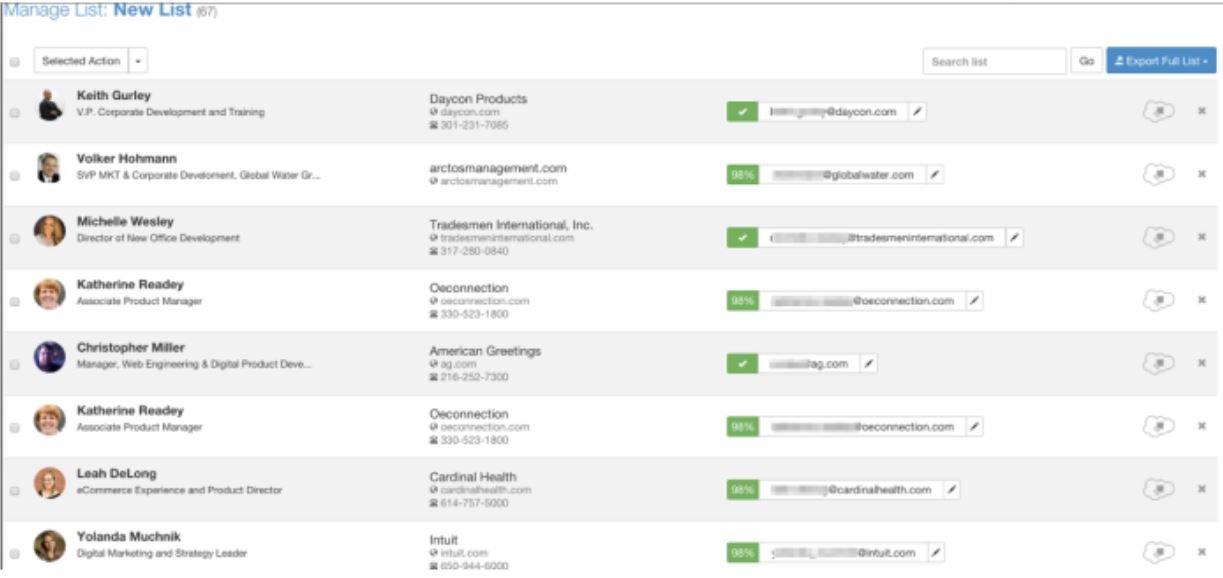The height and width of the screenshot is (578, 1223).
Task: Click the cloud icon in Michelle Wesley's row
Action: pos(1158,238)
